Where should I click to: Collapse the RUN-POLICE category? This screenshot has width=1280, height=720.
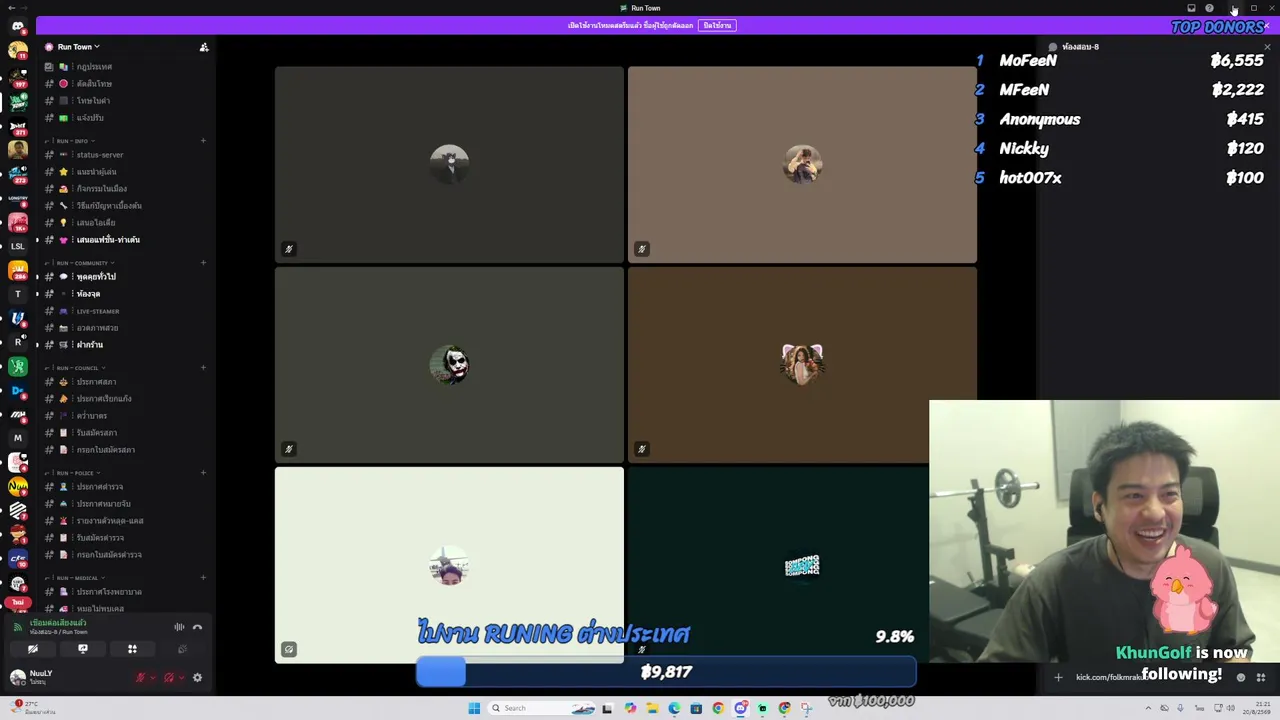pos(75,473)
